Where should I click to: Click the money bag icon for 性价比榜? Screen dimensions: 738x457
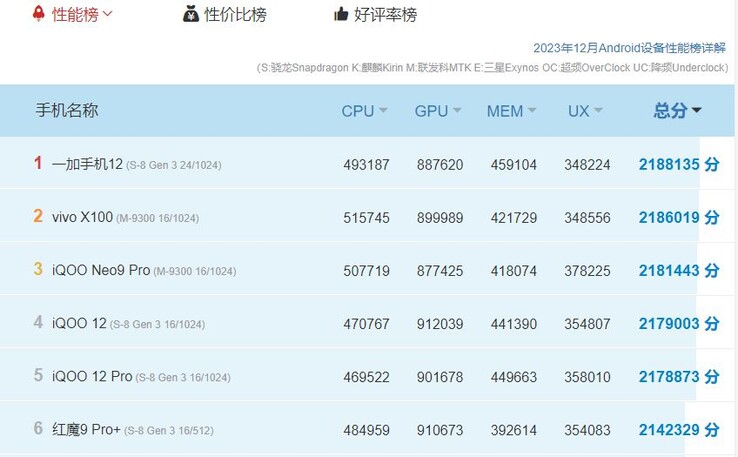191,14
